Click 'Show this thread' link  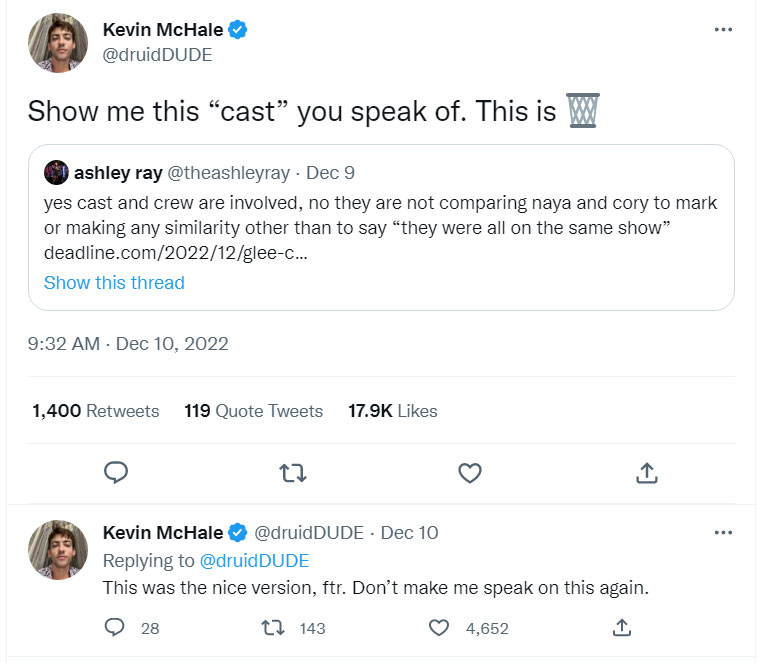tap(114, 283)
